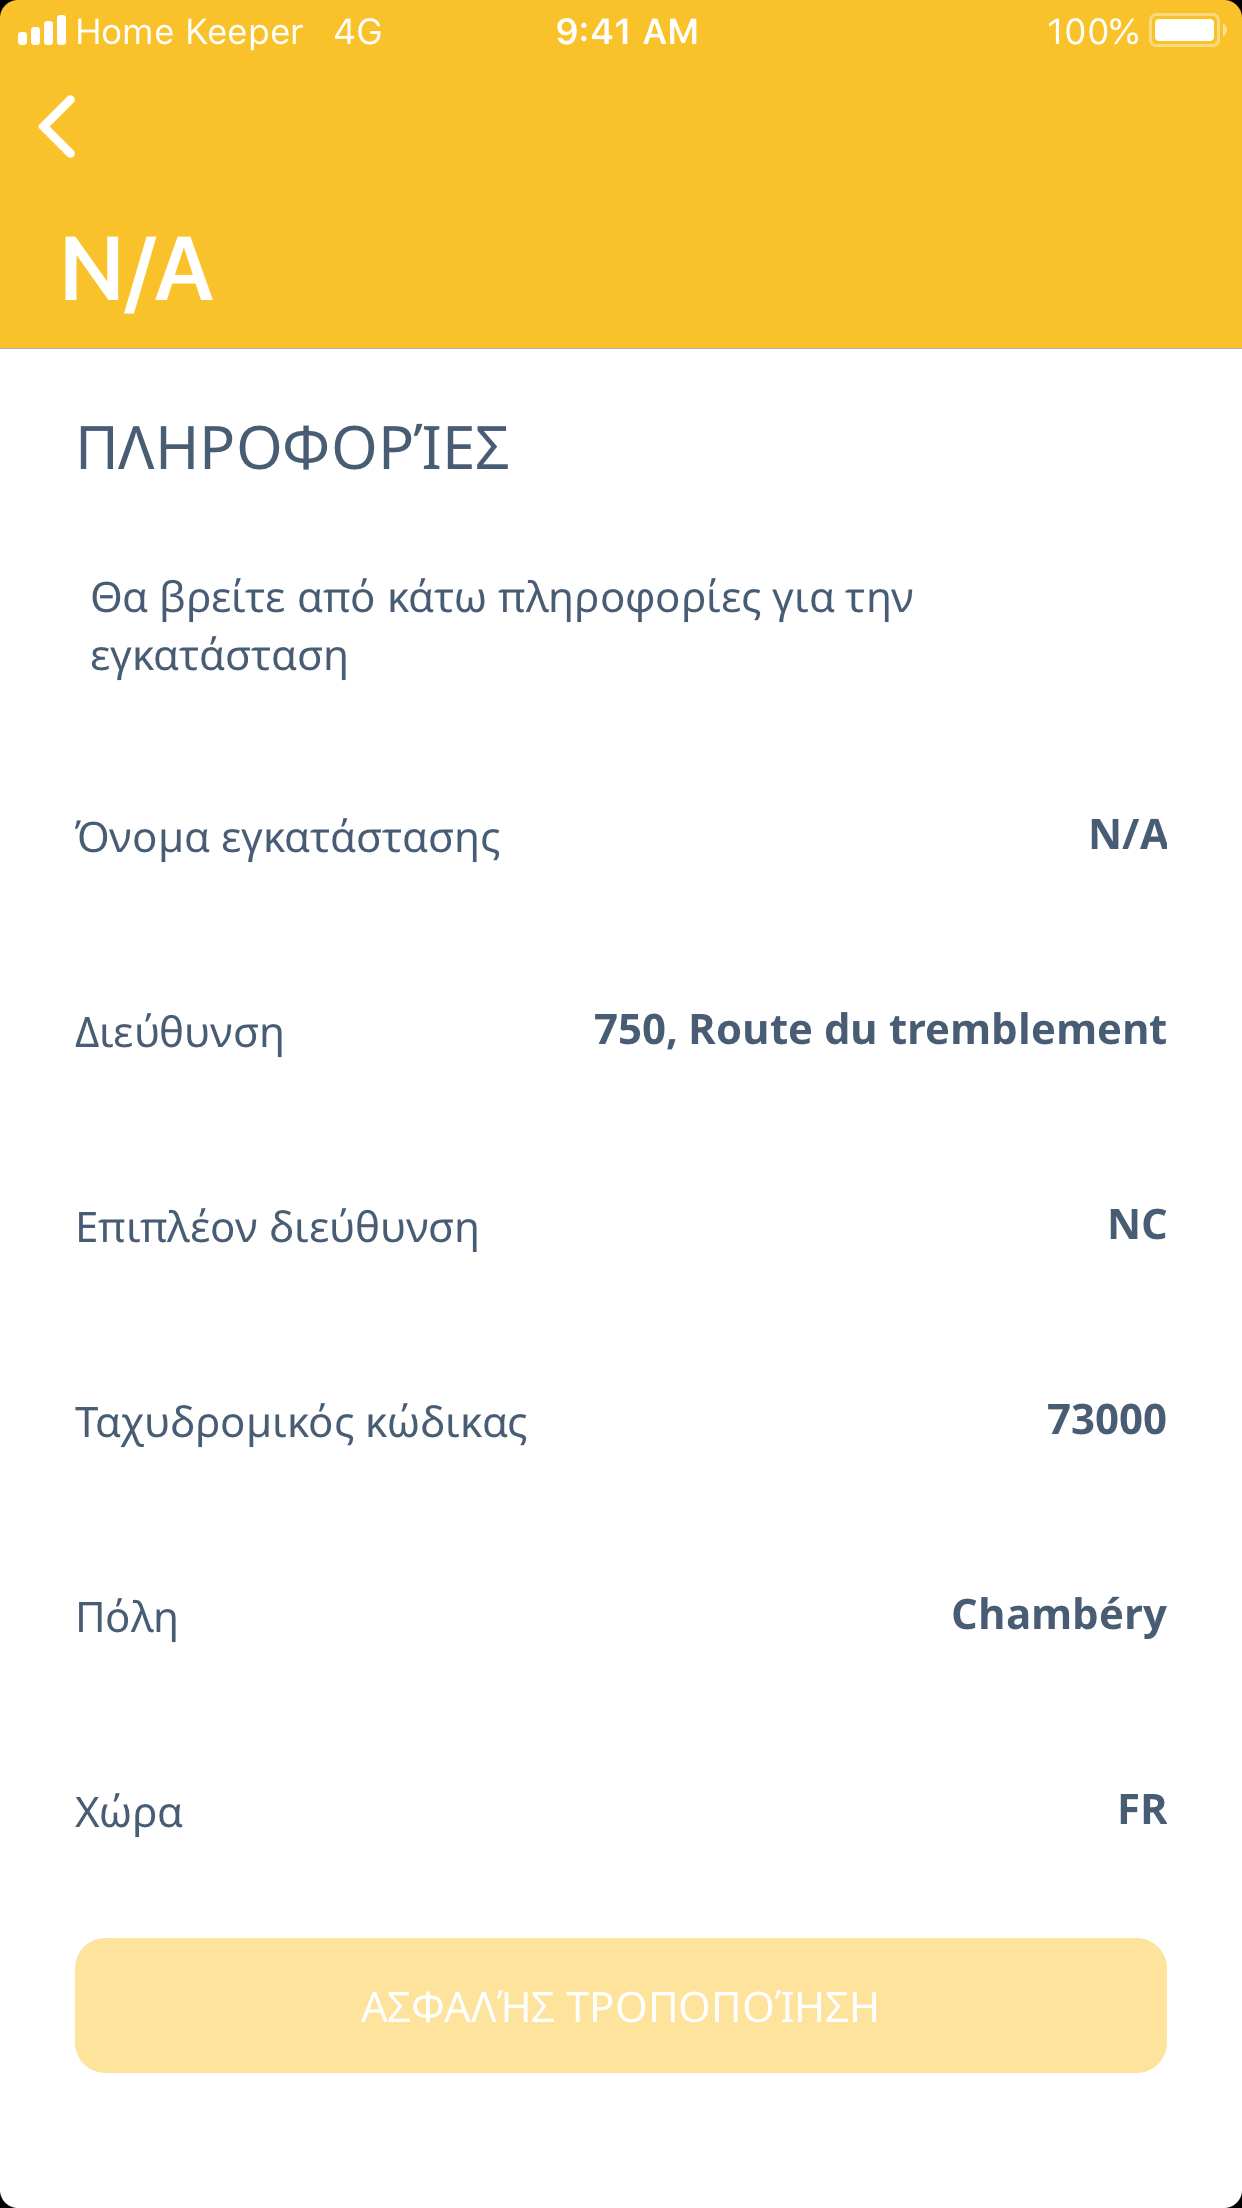This screenshot has height=2208, width=1242.
Task: Click the battery icon in status bar
Action: (x=1187, y=31)
